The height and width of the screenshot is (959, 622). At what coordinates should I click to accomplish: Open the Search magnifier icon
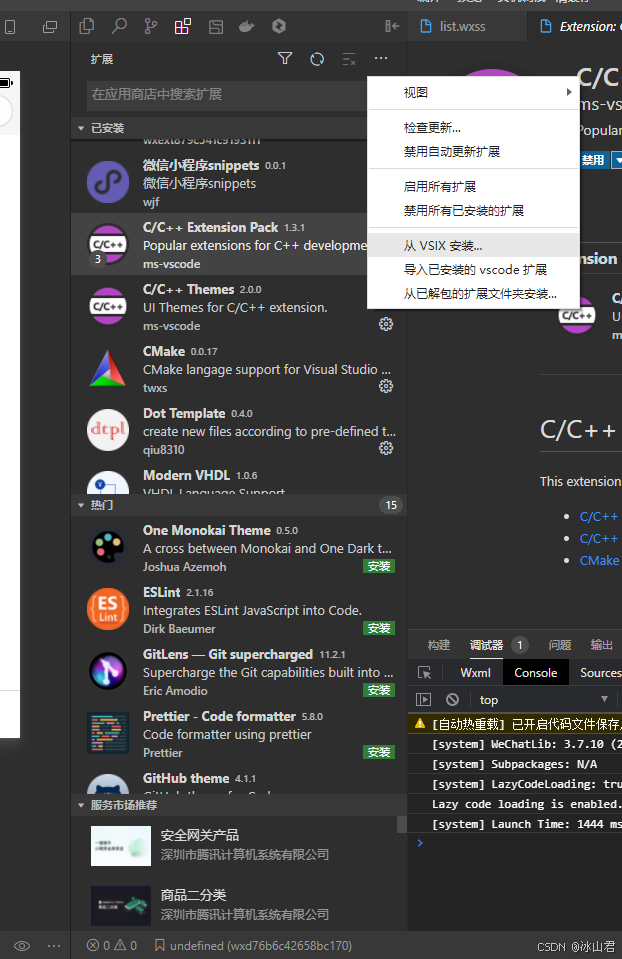(119, 26)
